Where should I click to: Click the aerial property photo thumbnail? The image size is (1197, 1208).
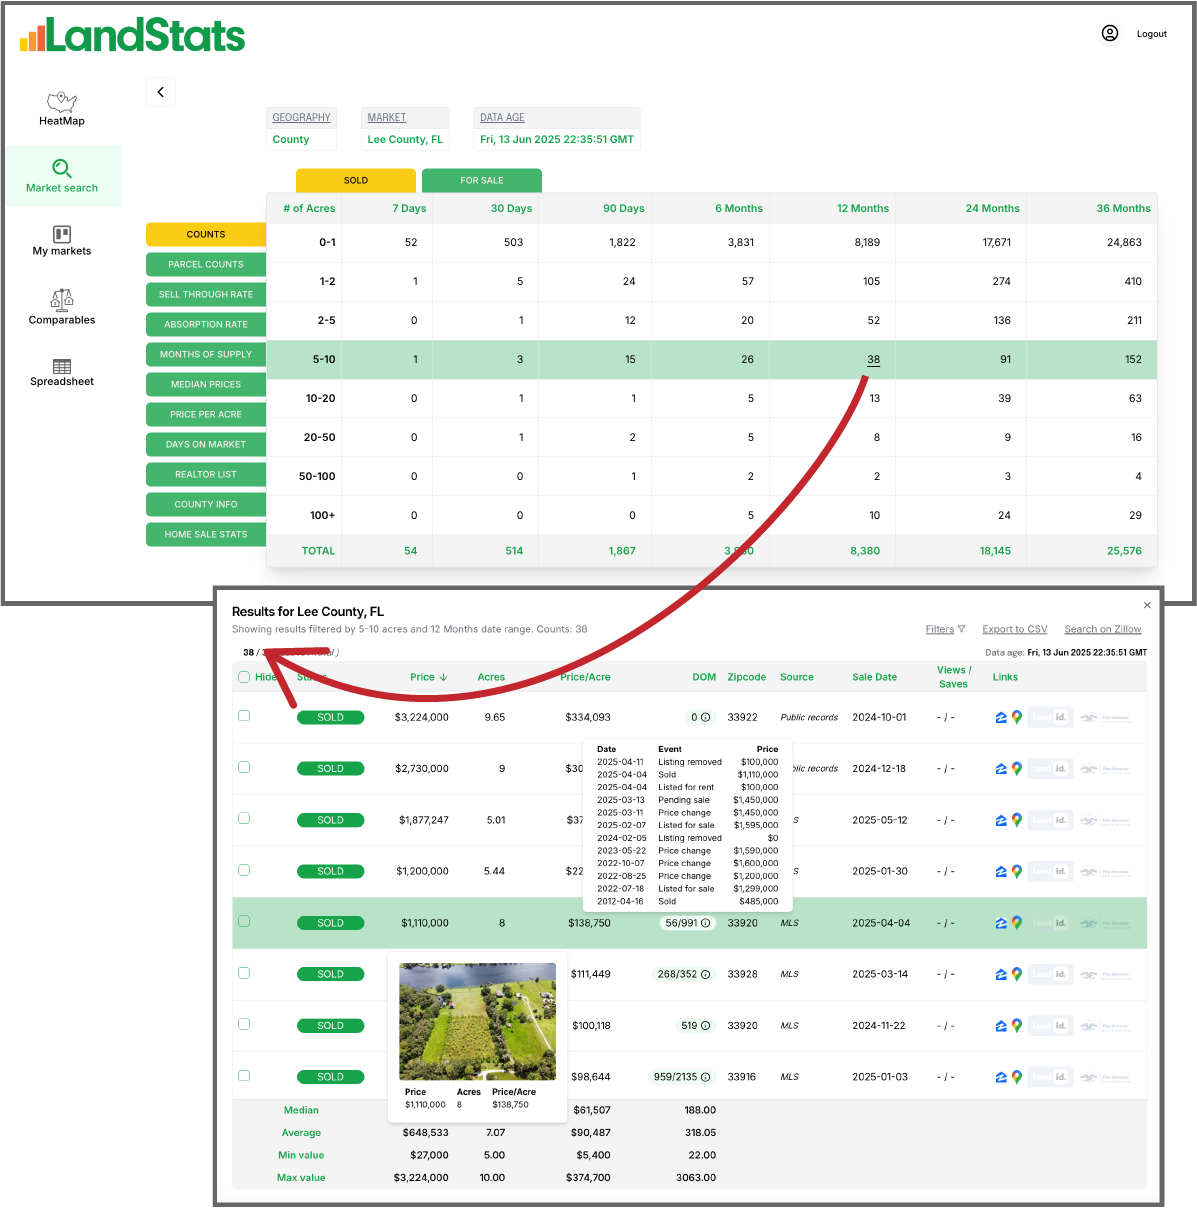477,1021
